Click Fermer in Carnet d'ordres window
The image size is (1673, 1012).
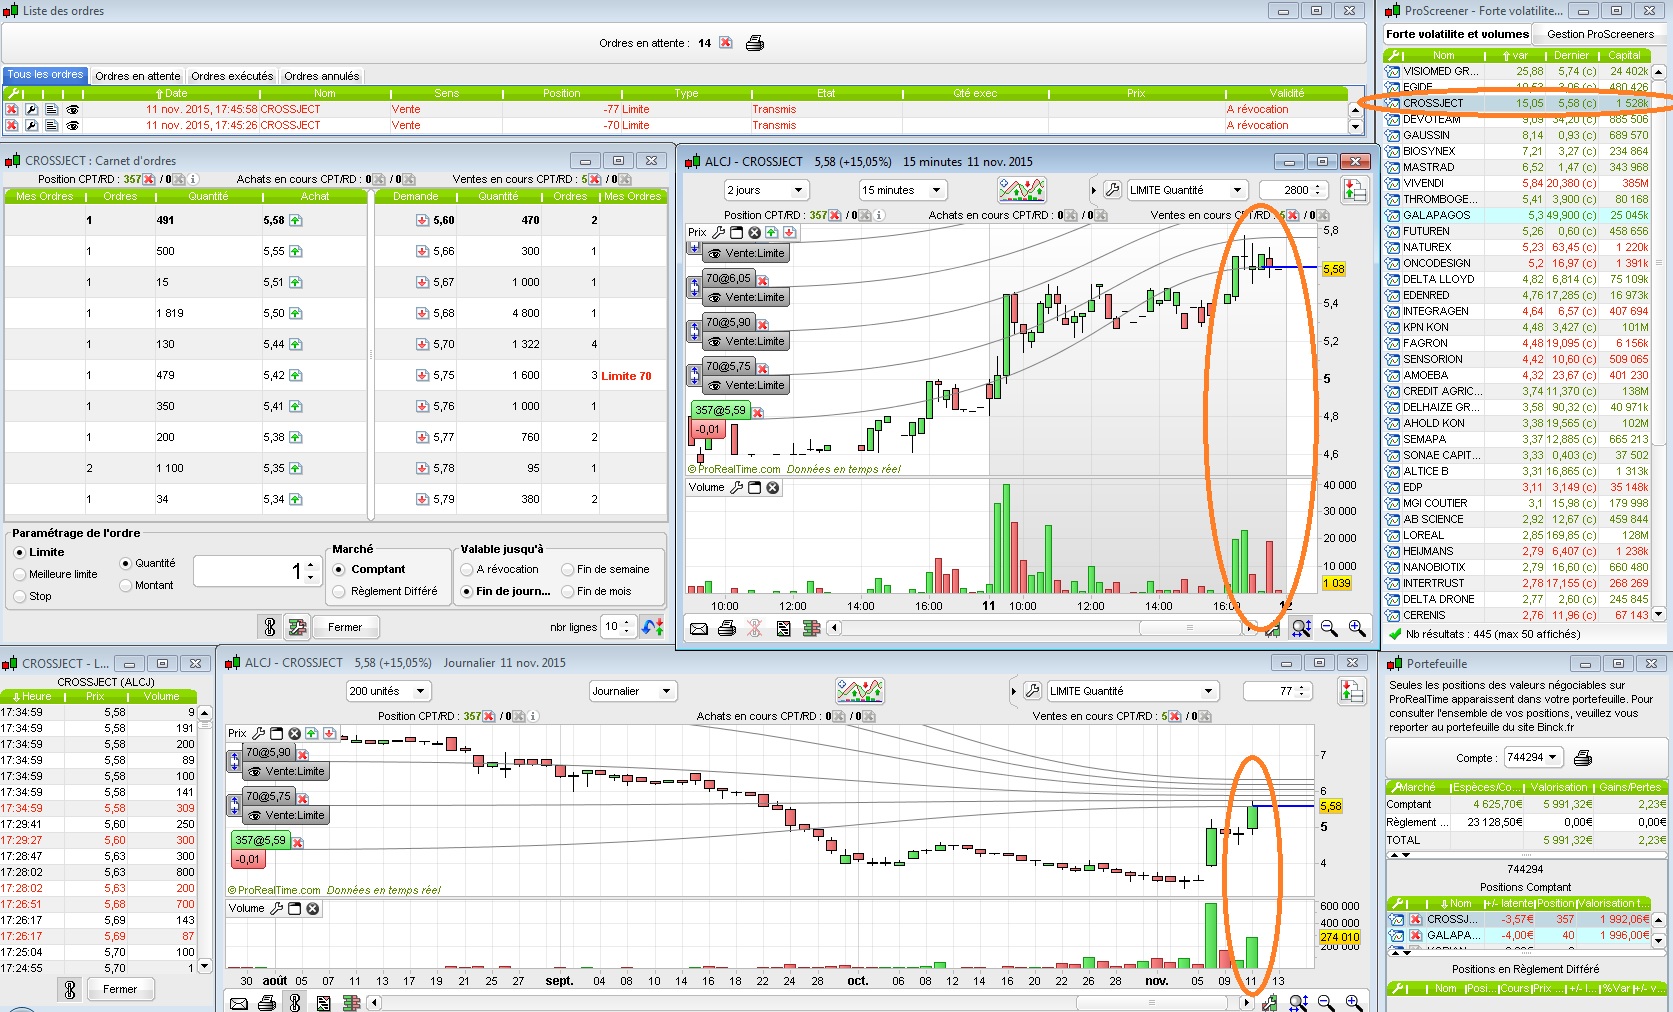(x=345, y=627)
